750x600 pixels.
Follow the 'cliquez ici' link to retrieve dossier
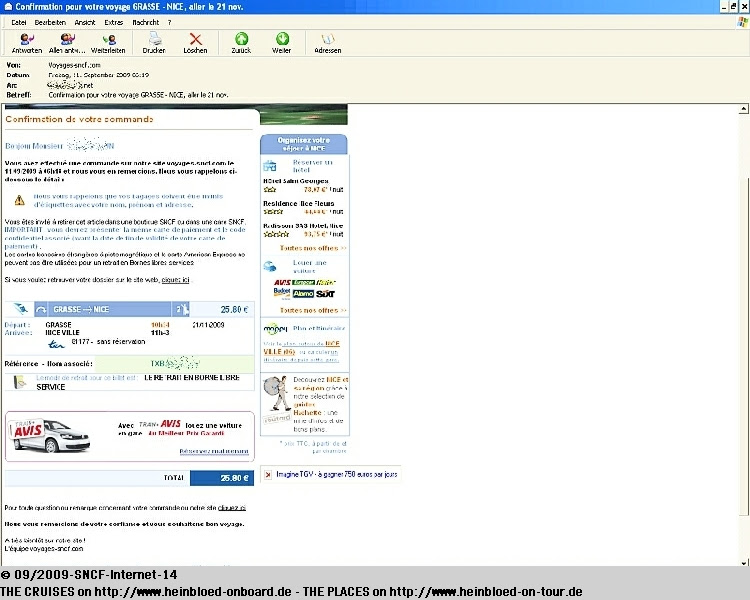pos(176,279)
